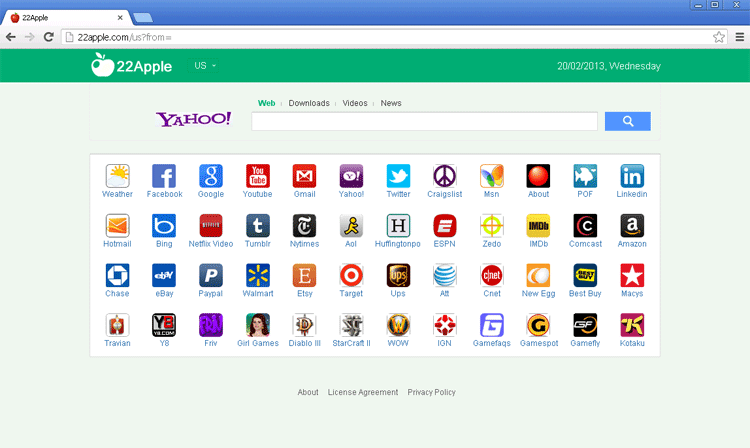Open the Twitter bird icon
Screen dimensions: 750x448
coord(398,176)
